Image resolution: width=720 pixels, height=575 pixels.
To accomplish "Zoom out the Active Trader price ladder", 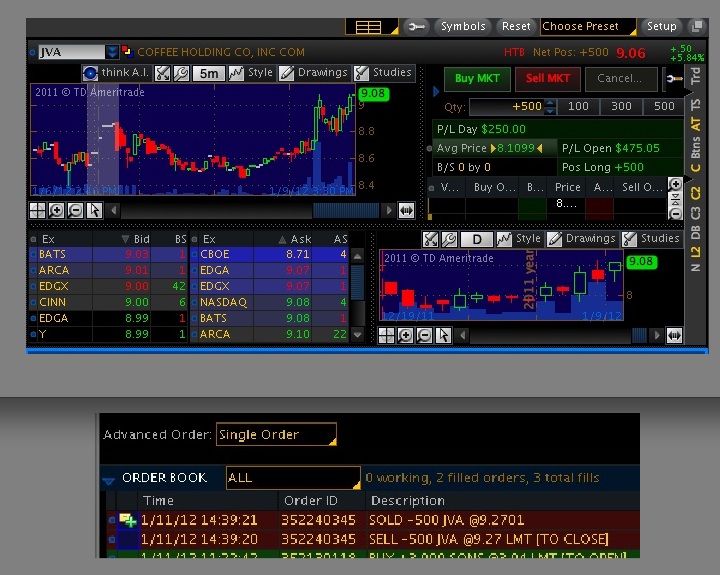I will click(675, 213).
